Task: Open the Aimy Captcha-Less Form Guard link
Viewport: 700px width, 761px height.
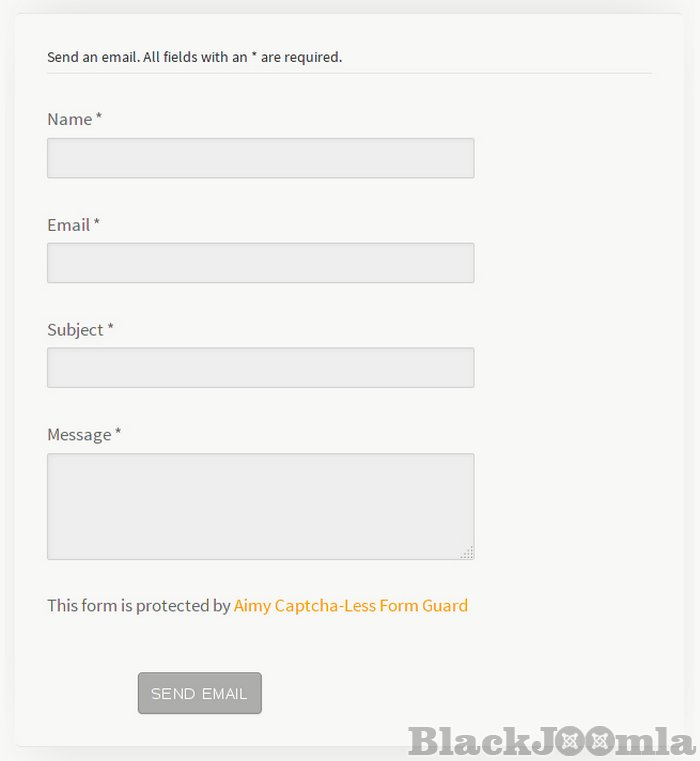Action: (350, 605)
